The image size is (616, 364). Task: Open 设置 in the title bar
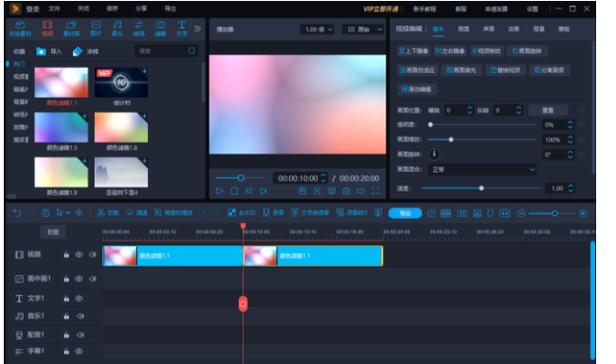coord(532,9)
